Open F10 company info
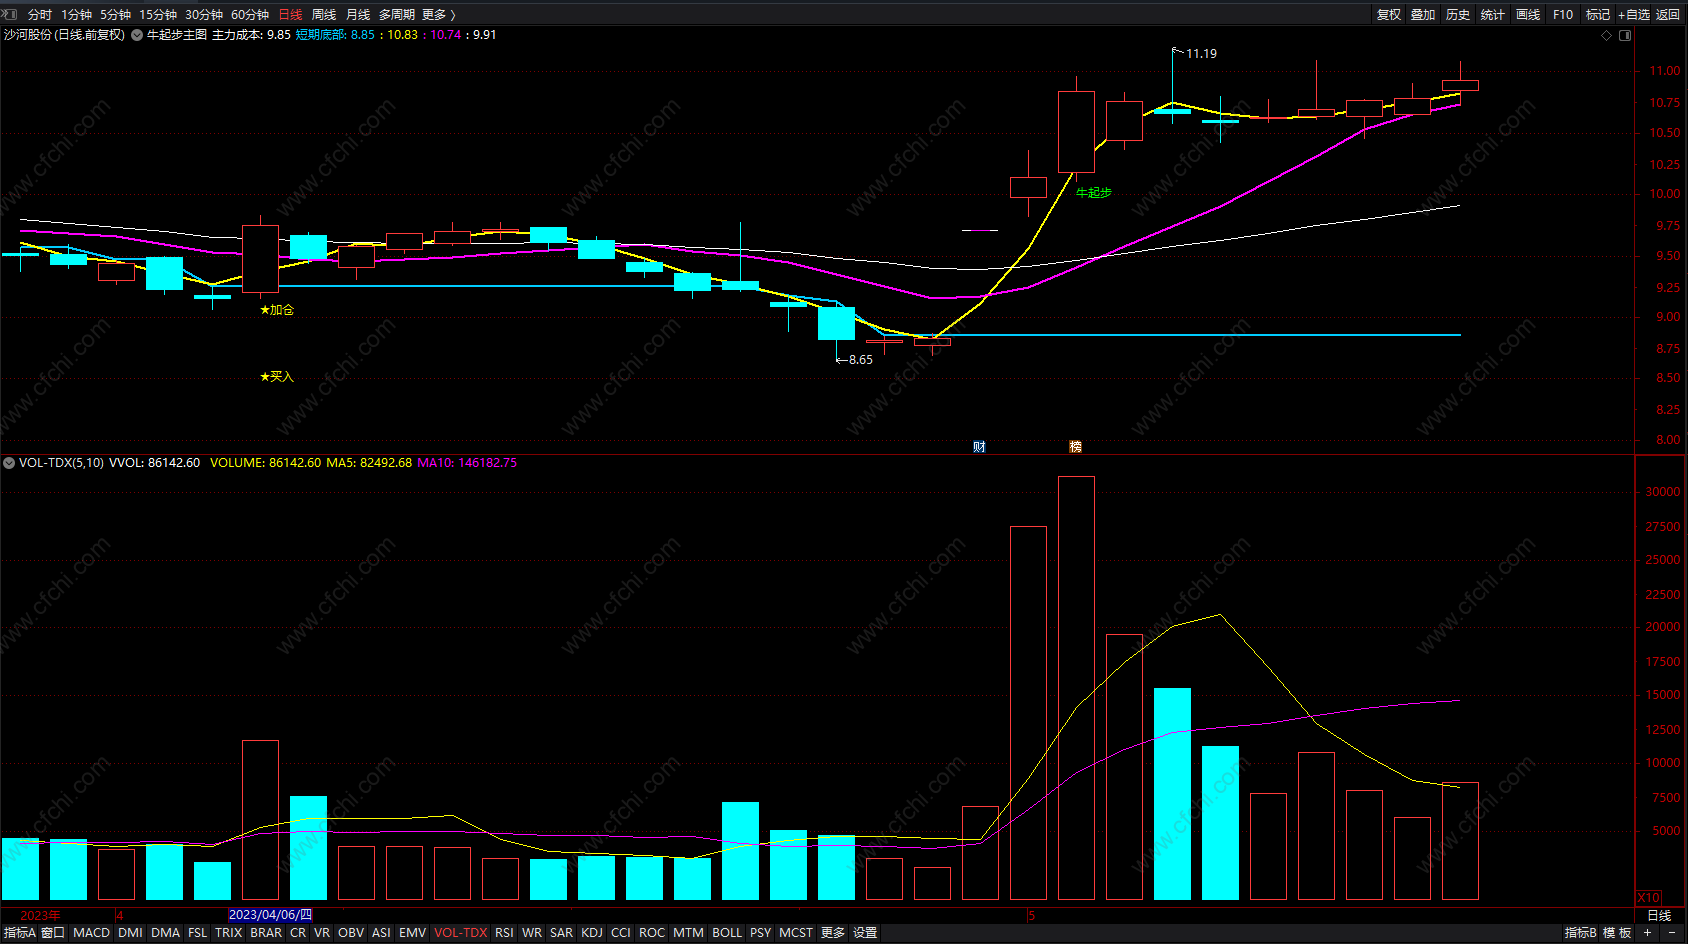 click(1563, 15)
